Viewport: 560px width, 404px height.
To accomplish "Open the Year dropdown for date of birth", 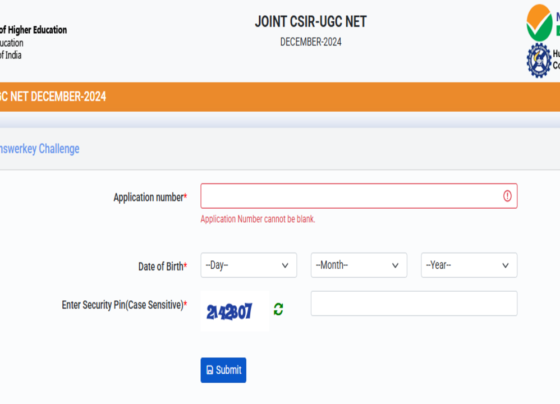I will point(469,265).
